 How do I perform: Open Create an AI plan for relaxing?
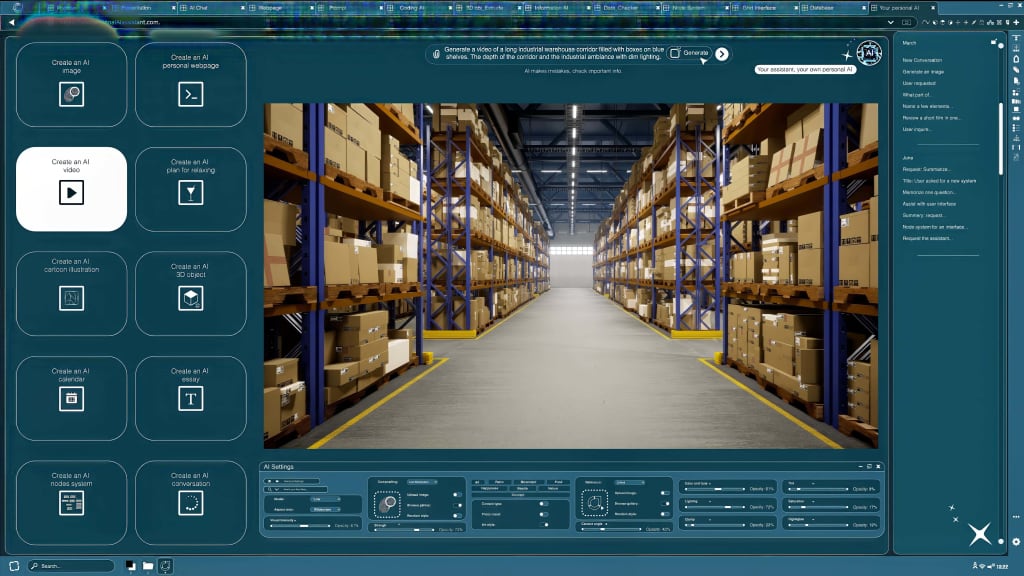pos(191,189)
